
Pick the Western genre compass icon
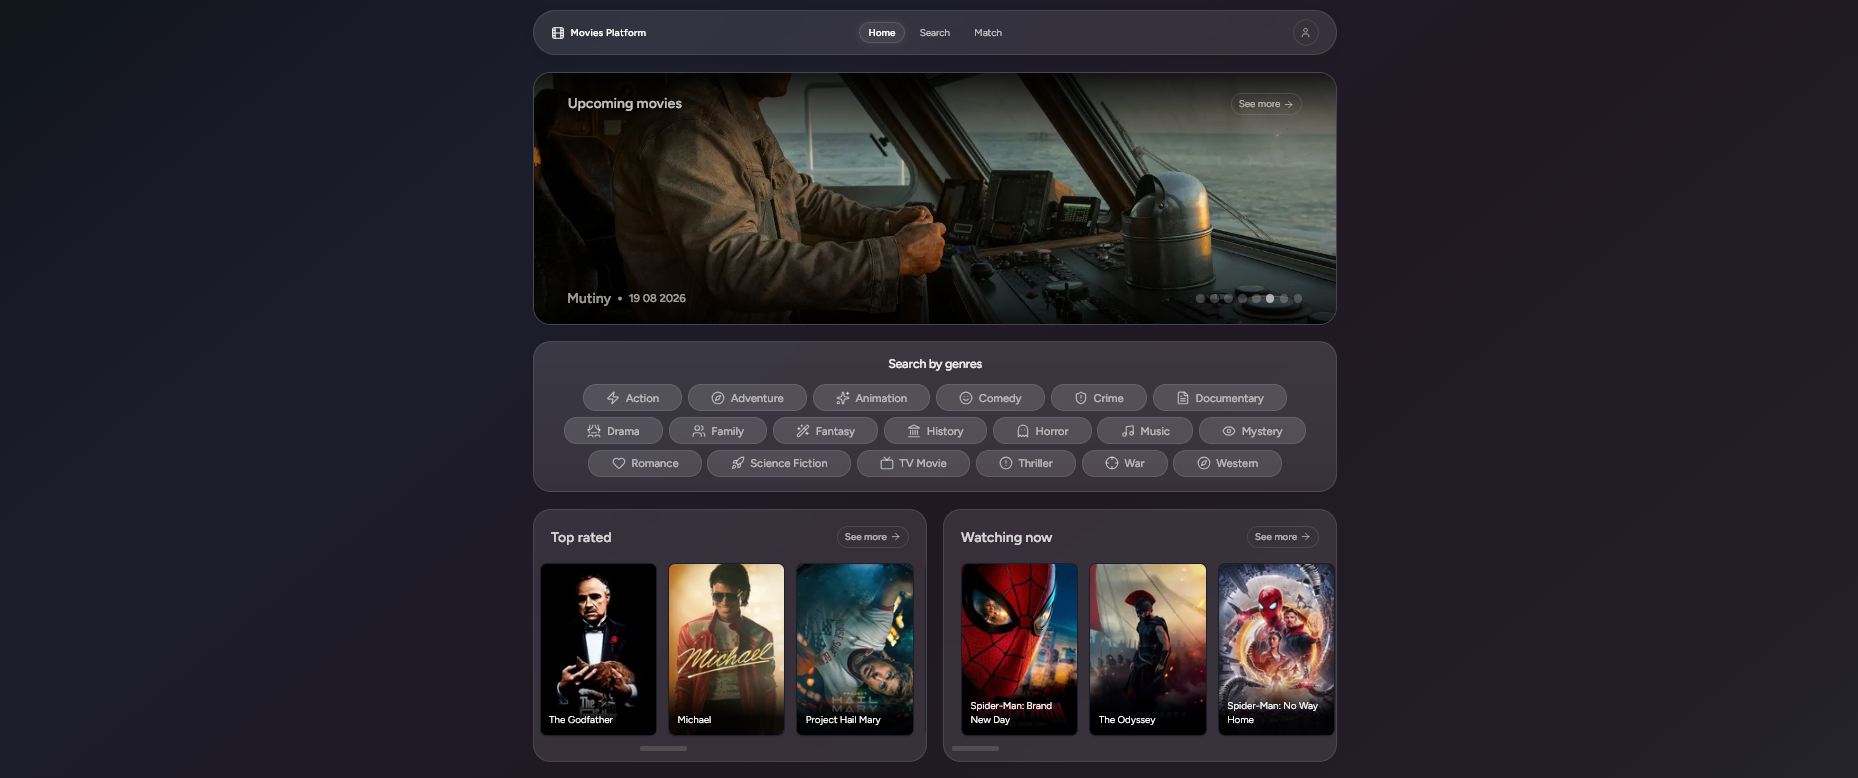click(x=1204, y=463)
